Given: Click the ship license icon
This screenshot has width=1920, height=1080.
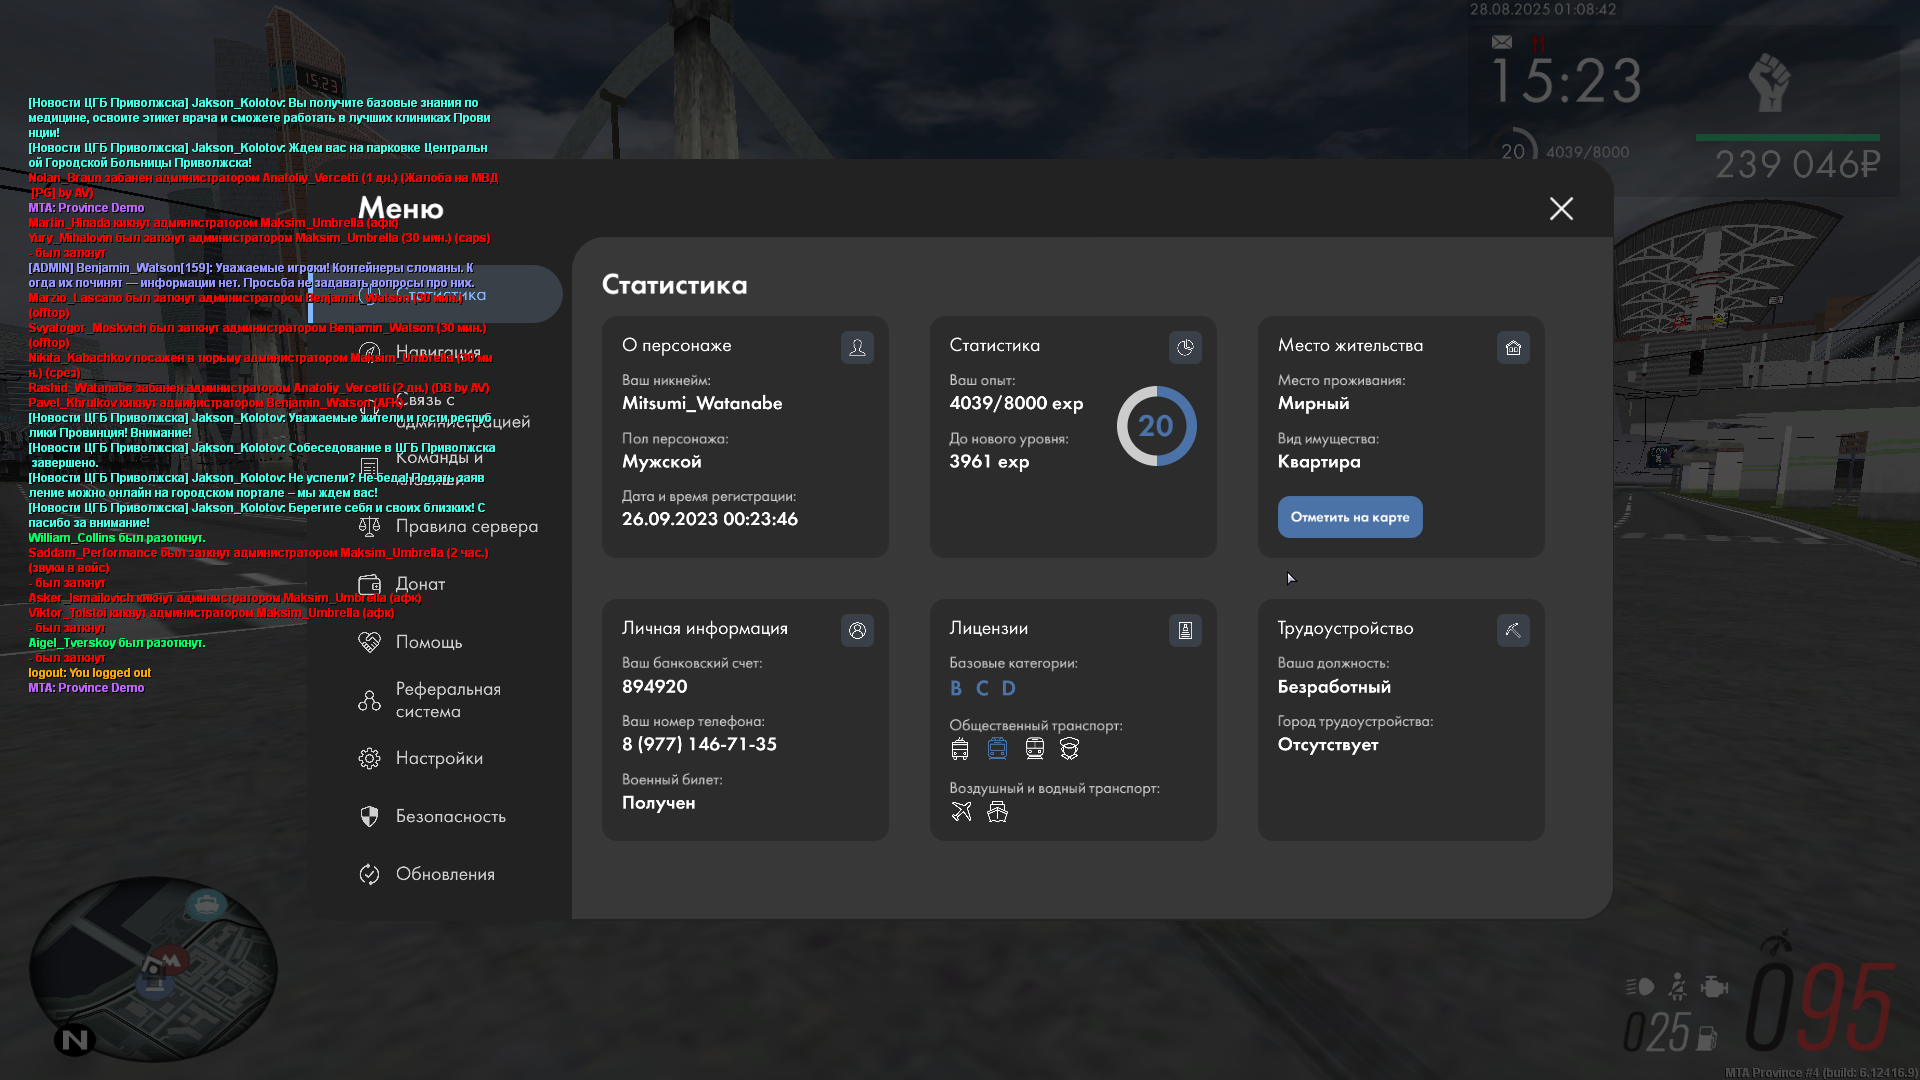Looking at the screenshot, I should tap(997, 811).
